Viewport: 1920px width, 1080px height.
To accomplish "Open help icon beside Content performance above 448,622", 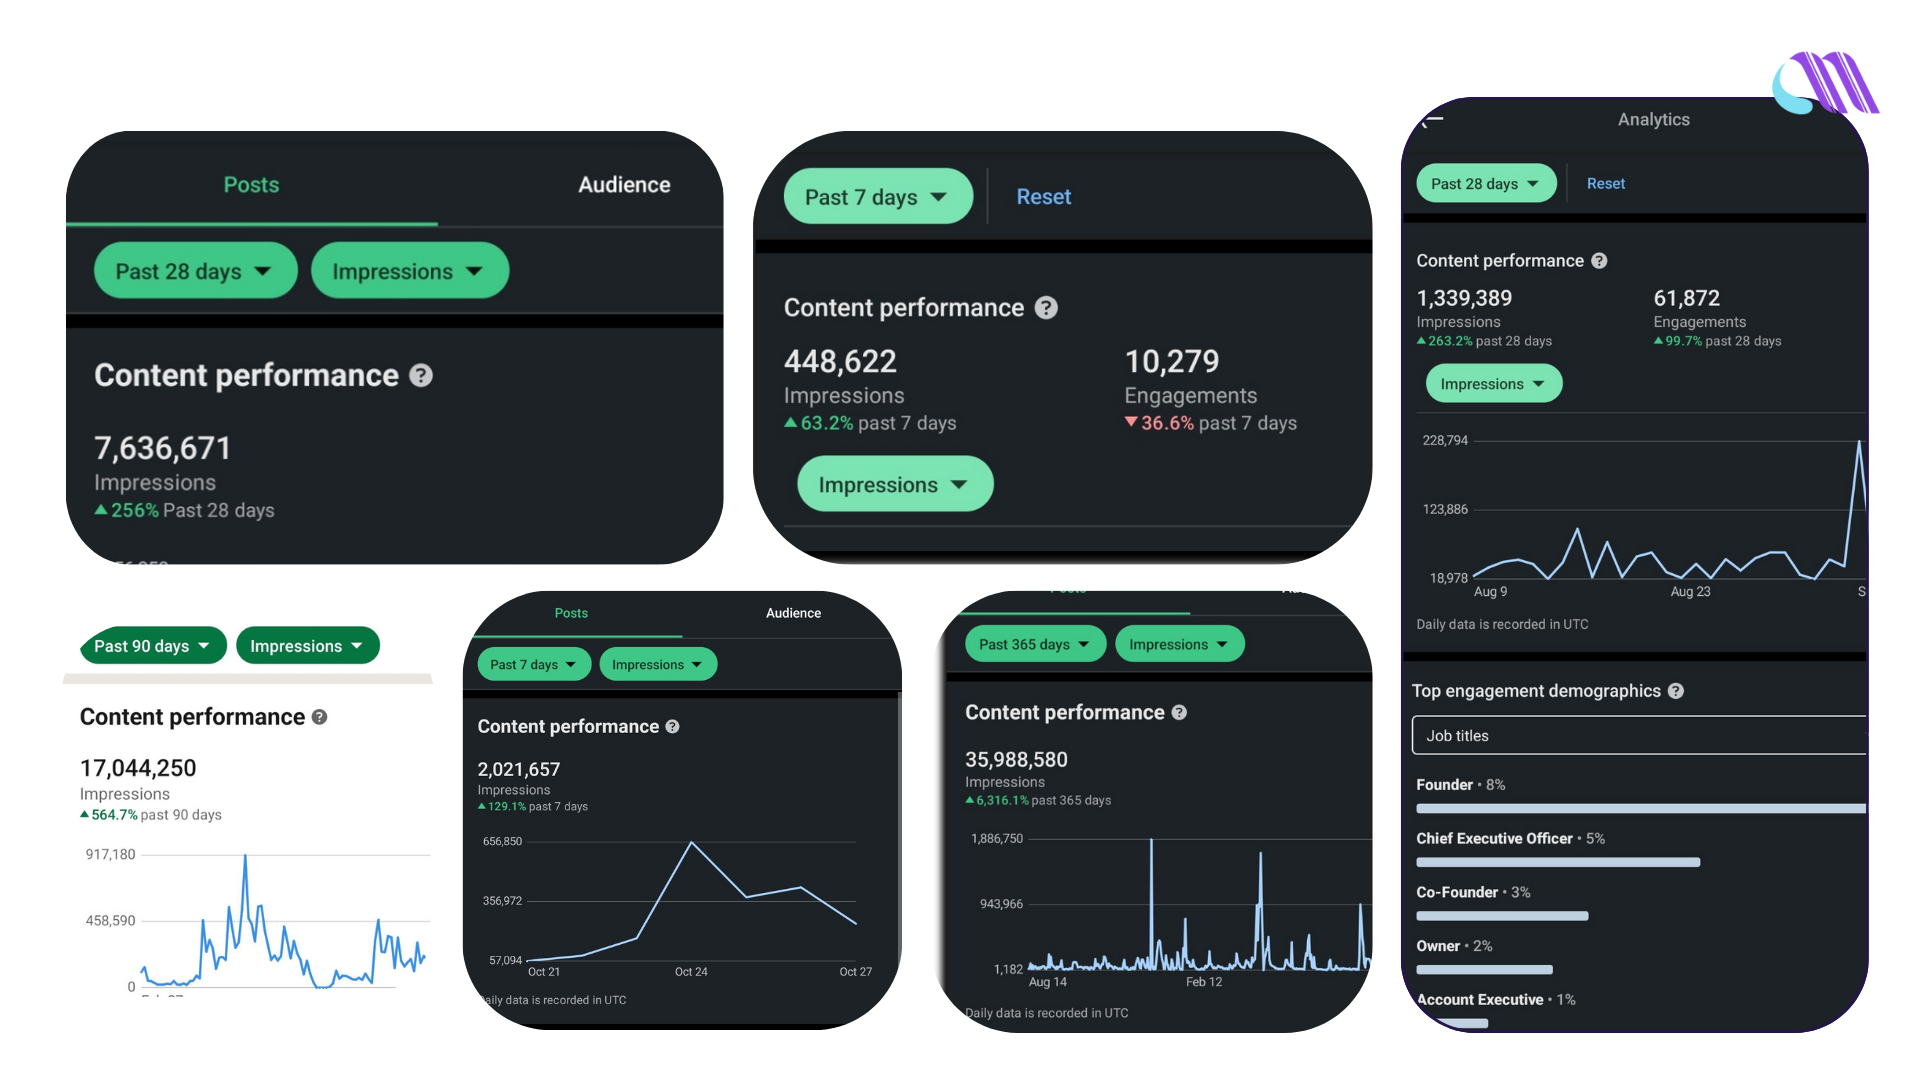I will click(1046, 308).
